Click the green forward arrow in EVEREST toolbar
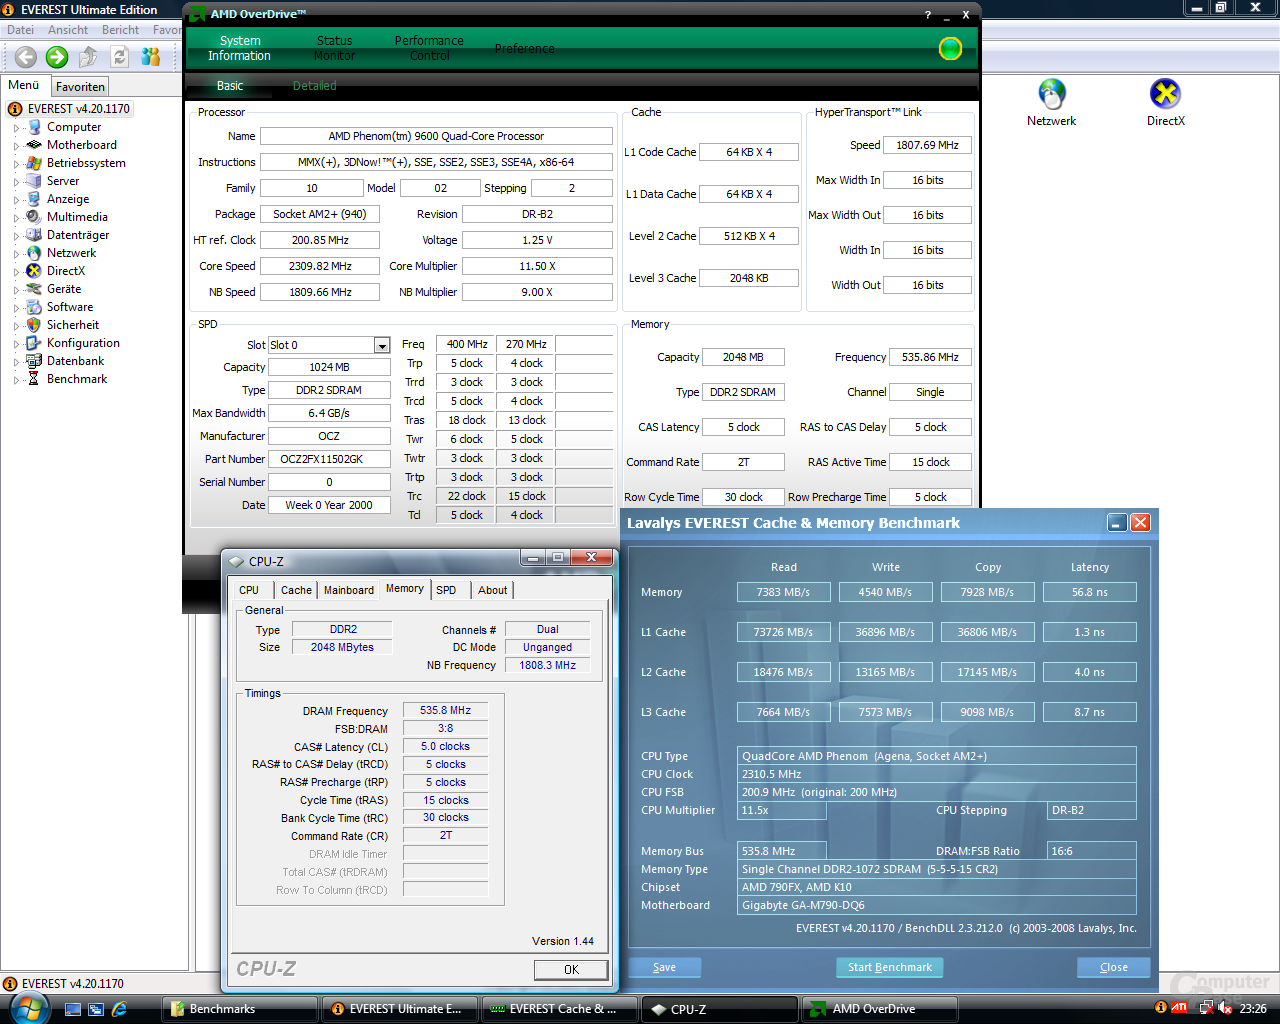 pyautogui.click(x=57, y=57)
